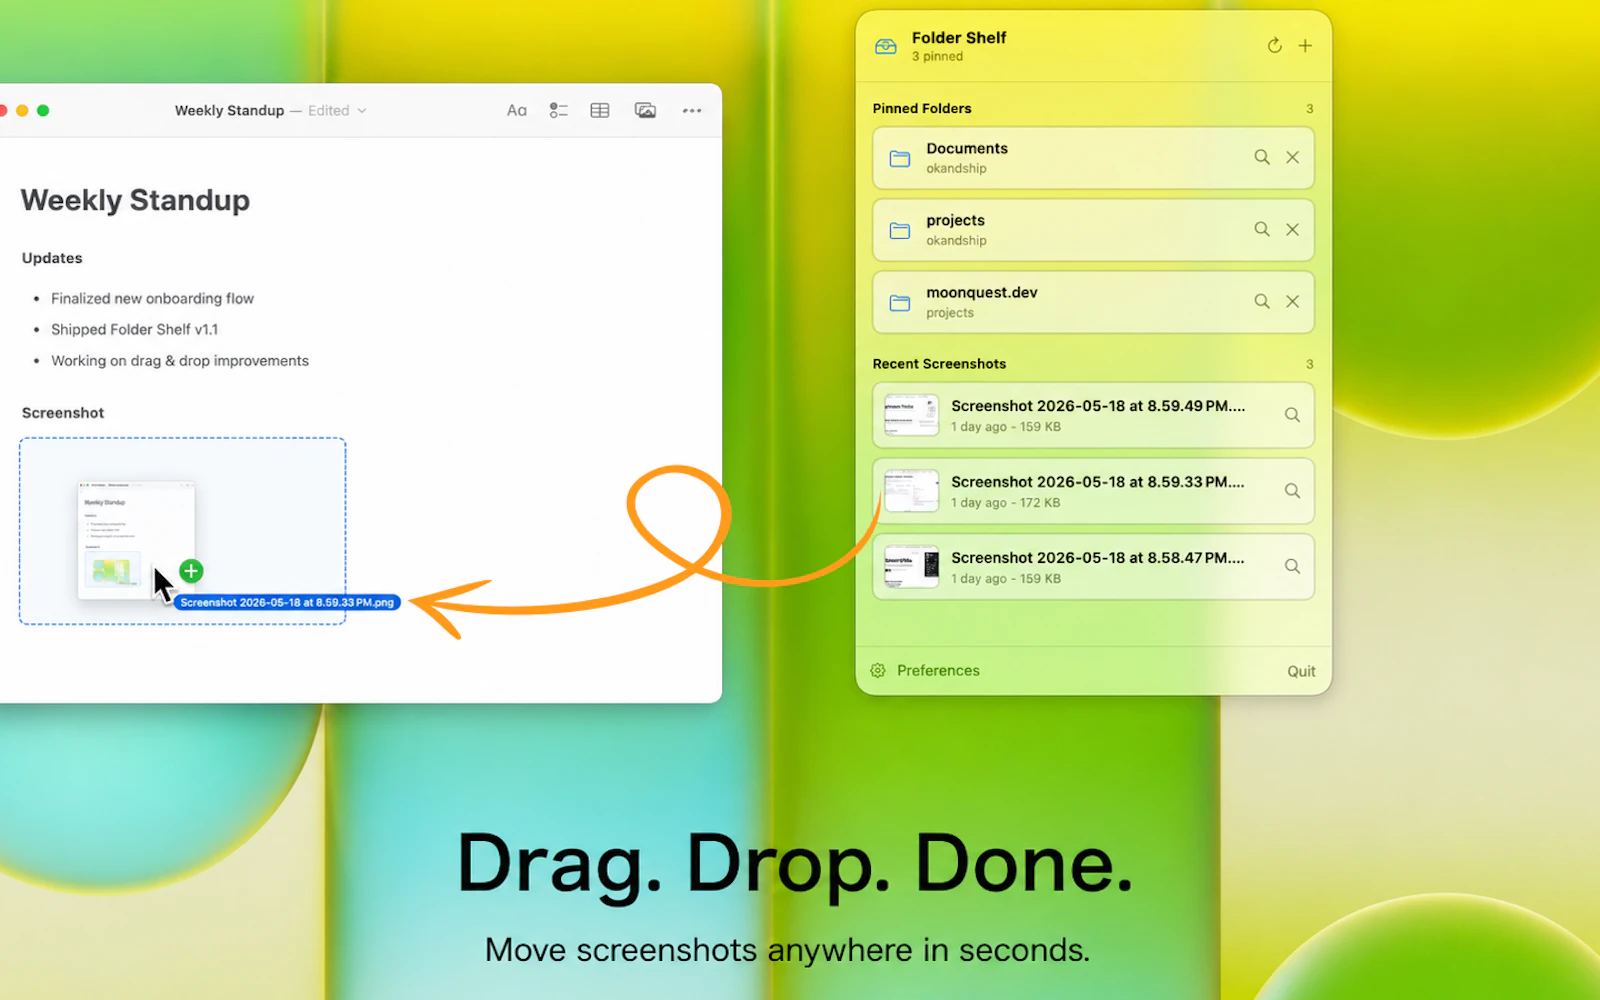1600x1000 pixels.
Task: Insert a table in the Weekly Standup note
Action: [600, 111]
